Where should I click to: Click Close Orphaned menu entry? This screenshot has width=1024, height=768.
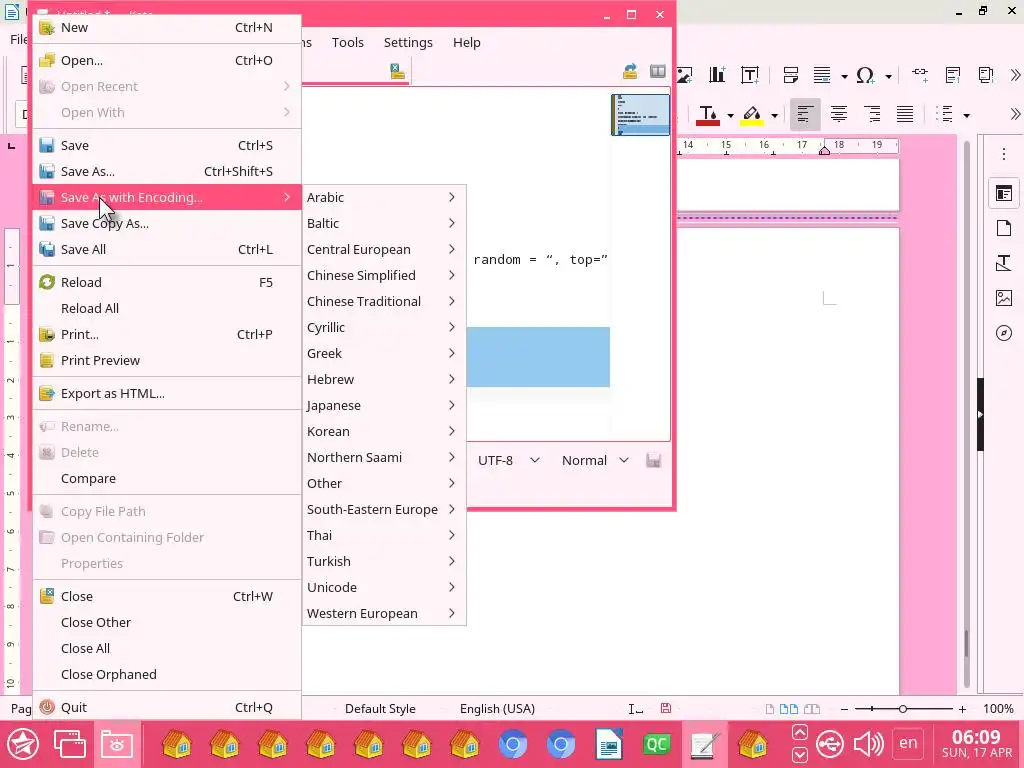(x=167, y=675)
